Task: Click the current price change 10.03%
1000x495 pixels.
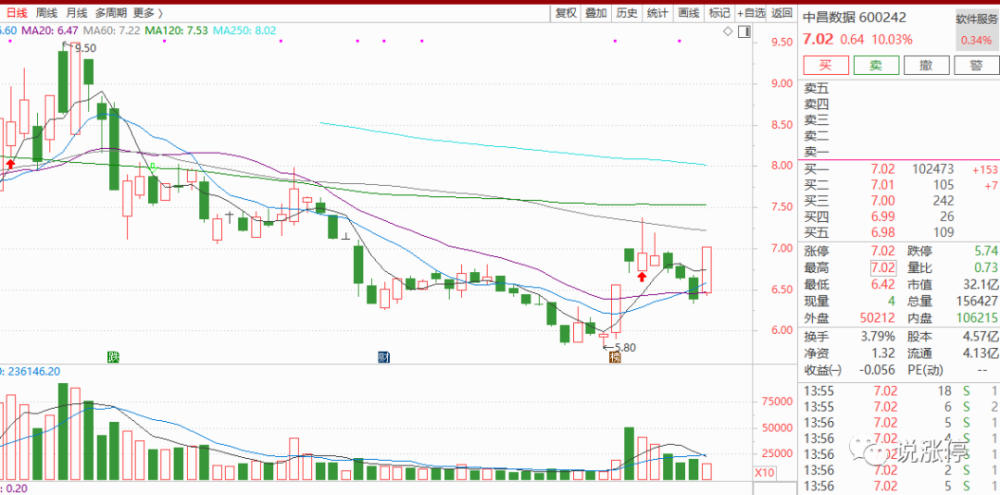Action: coord(893,40)
